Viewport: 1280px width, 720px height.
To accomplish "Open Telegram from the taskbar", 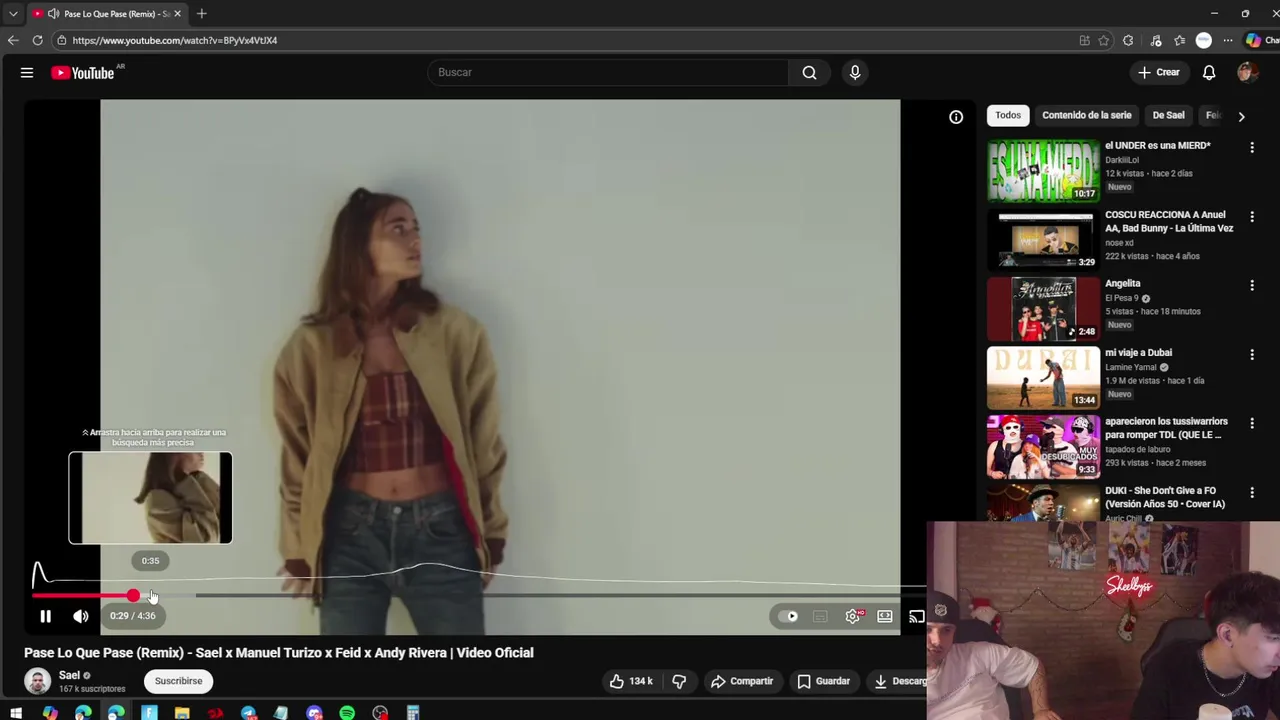I will (x=248, y=713).
